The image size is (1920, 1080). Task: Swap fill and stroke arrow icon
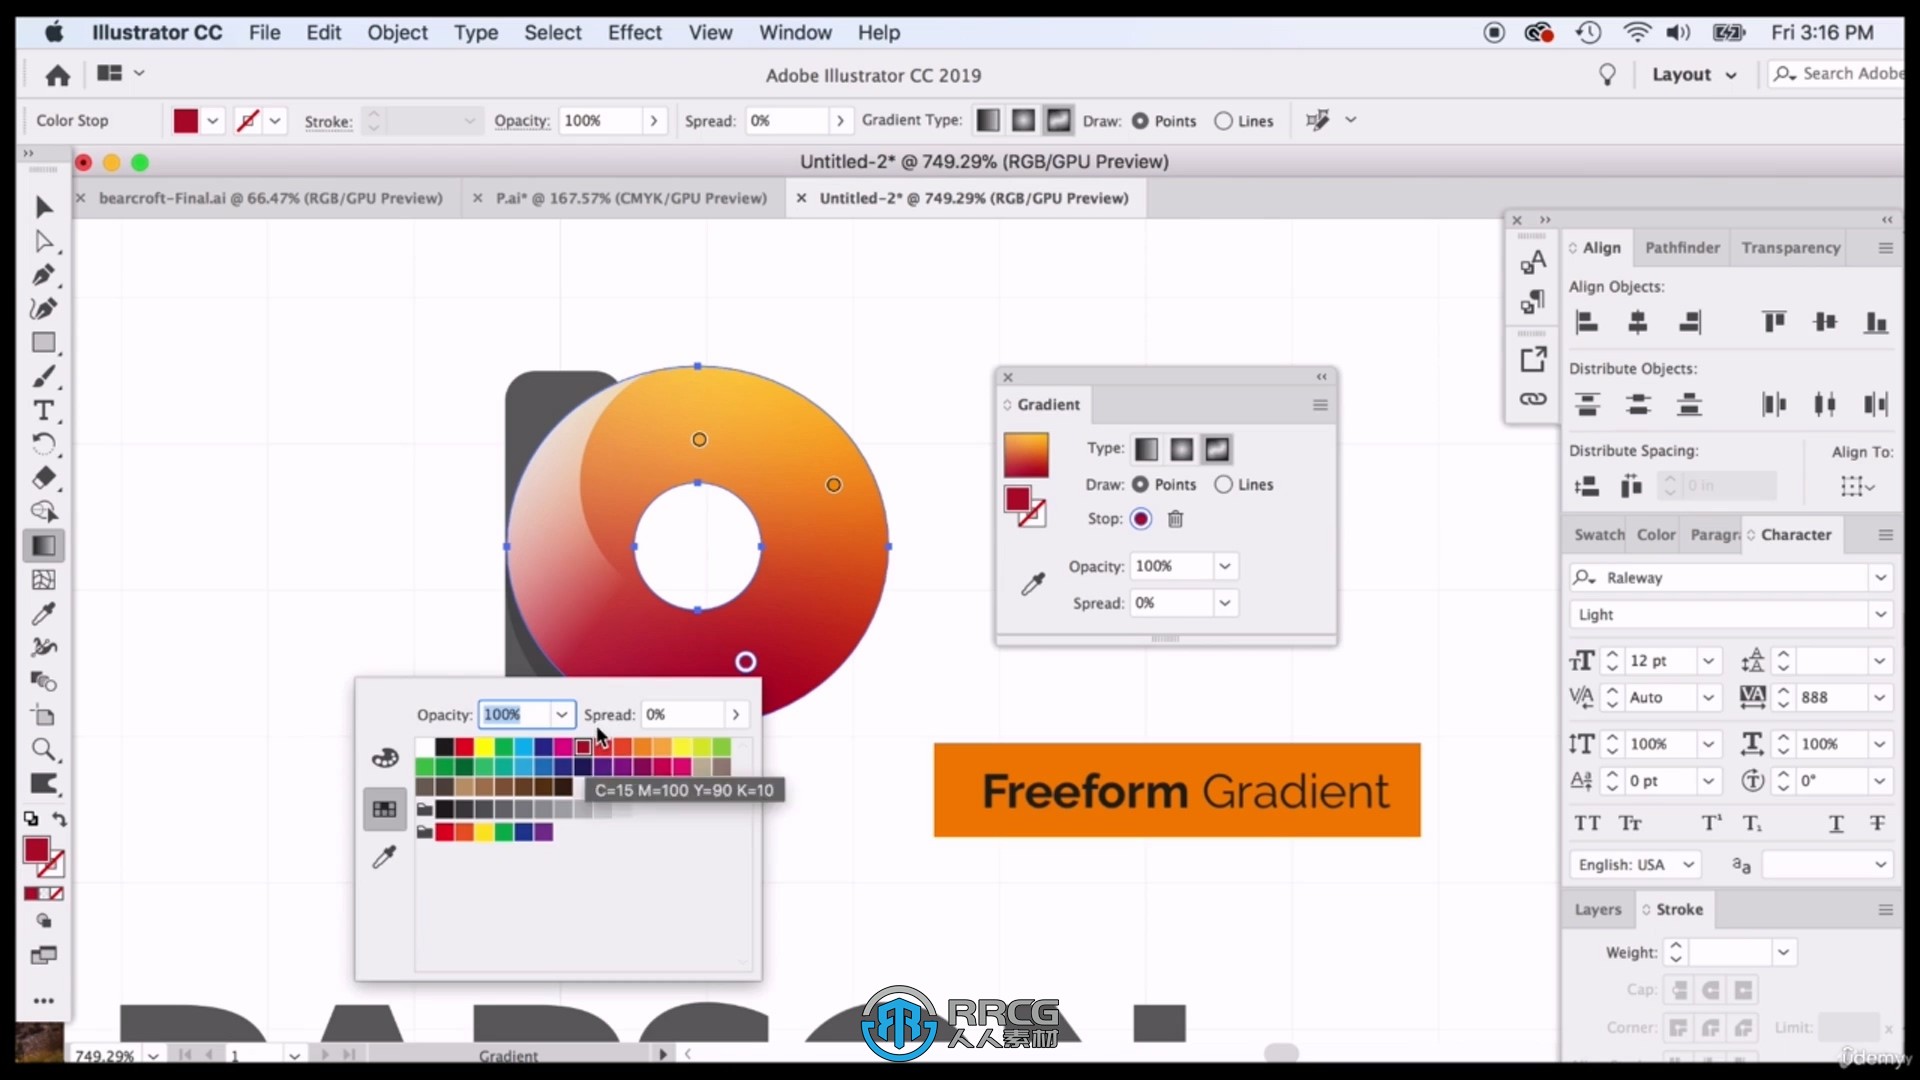click(60, 819)
